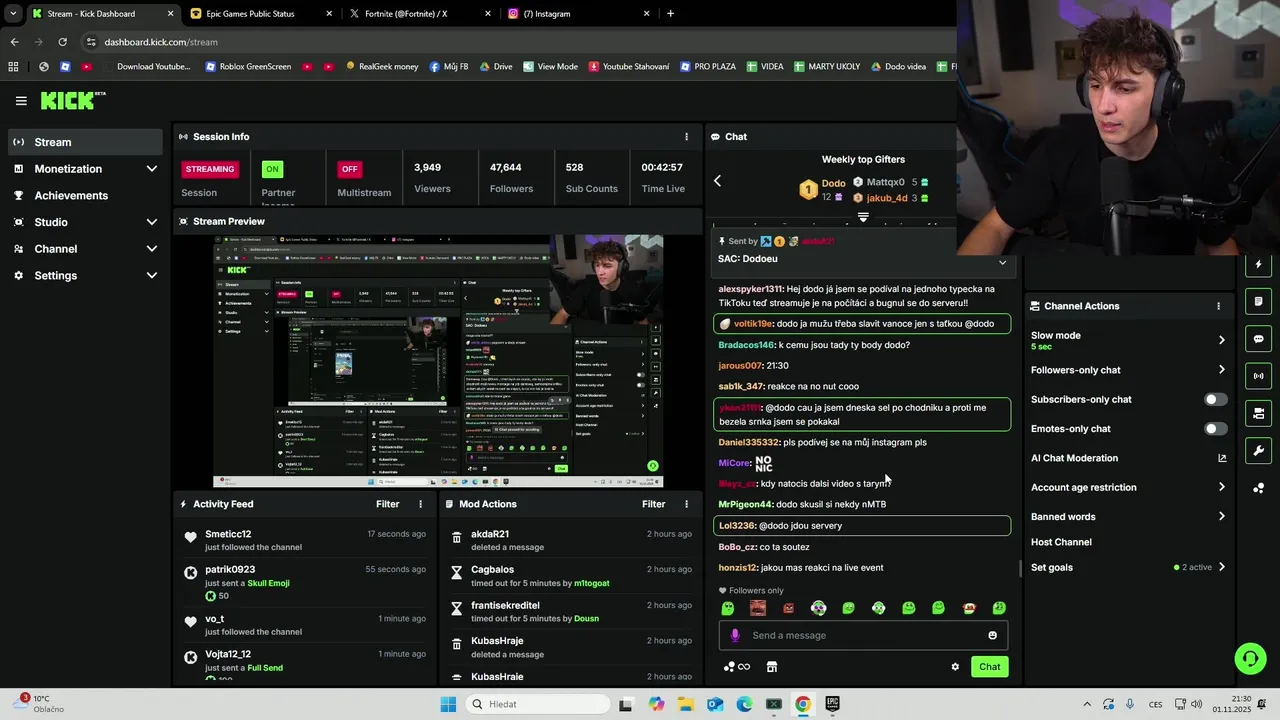Click the wrench widget in right sidebar

[x=1258, y=451]
